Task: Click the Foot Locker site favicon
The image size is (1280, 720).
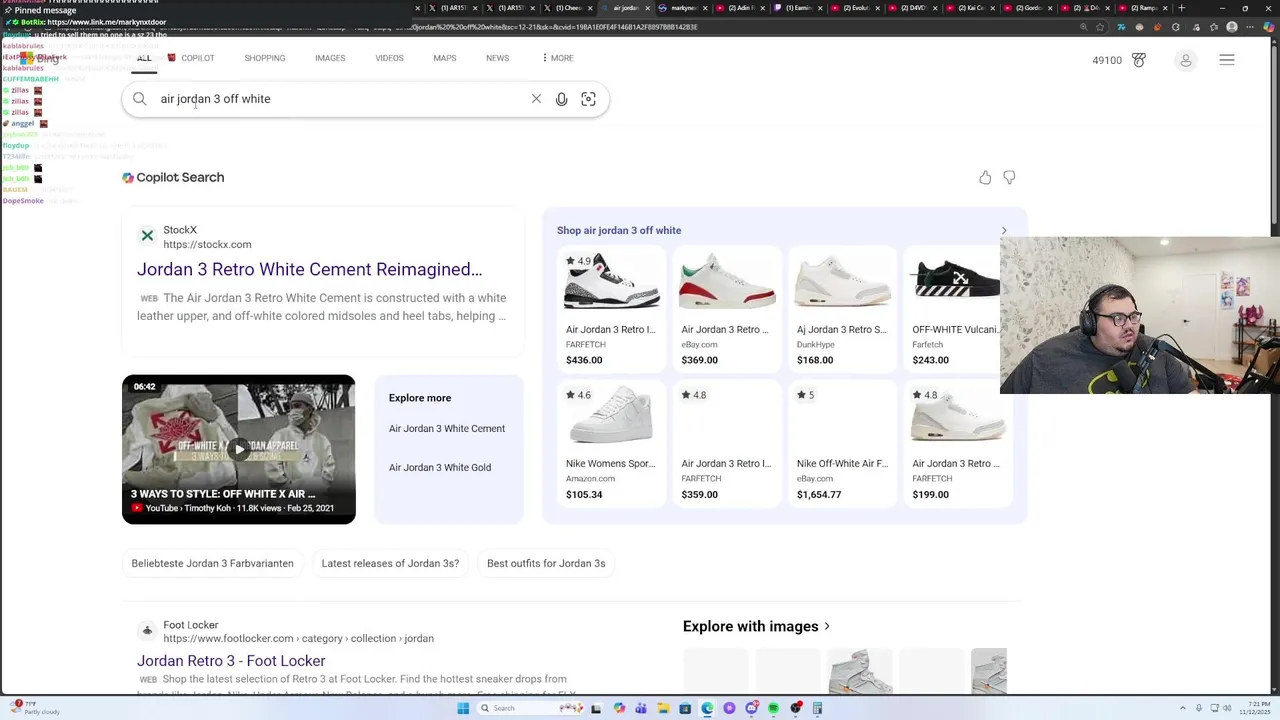Action: tap(147, 631)
